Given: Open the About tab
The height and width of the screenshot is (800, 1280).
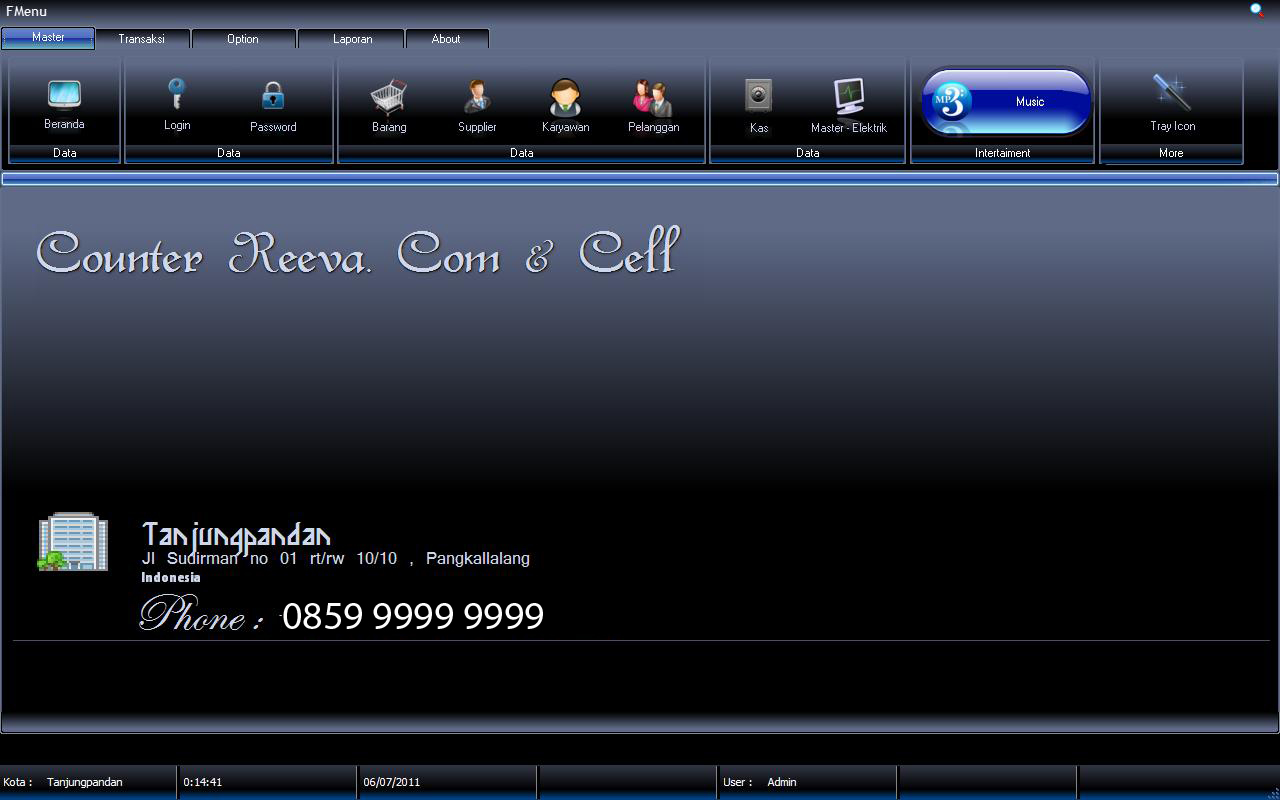Looking at the screenshot, I should [446, 38].
